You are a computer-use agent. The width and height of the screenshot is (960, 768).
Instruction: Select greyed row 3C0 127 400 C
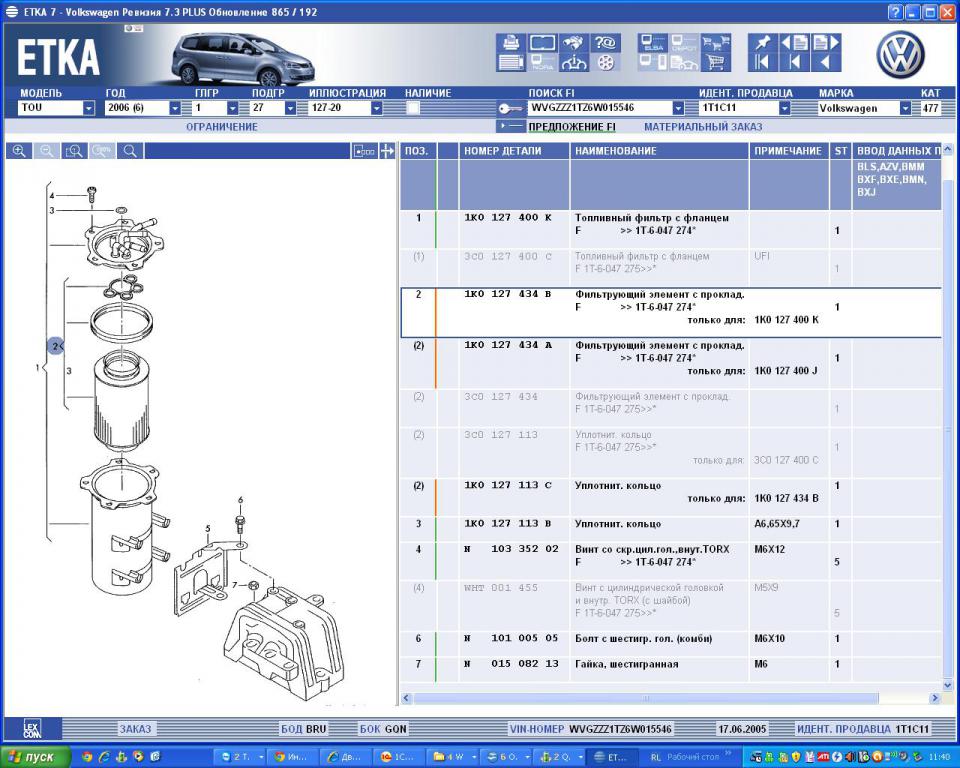671,268
